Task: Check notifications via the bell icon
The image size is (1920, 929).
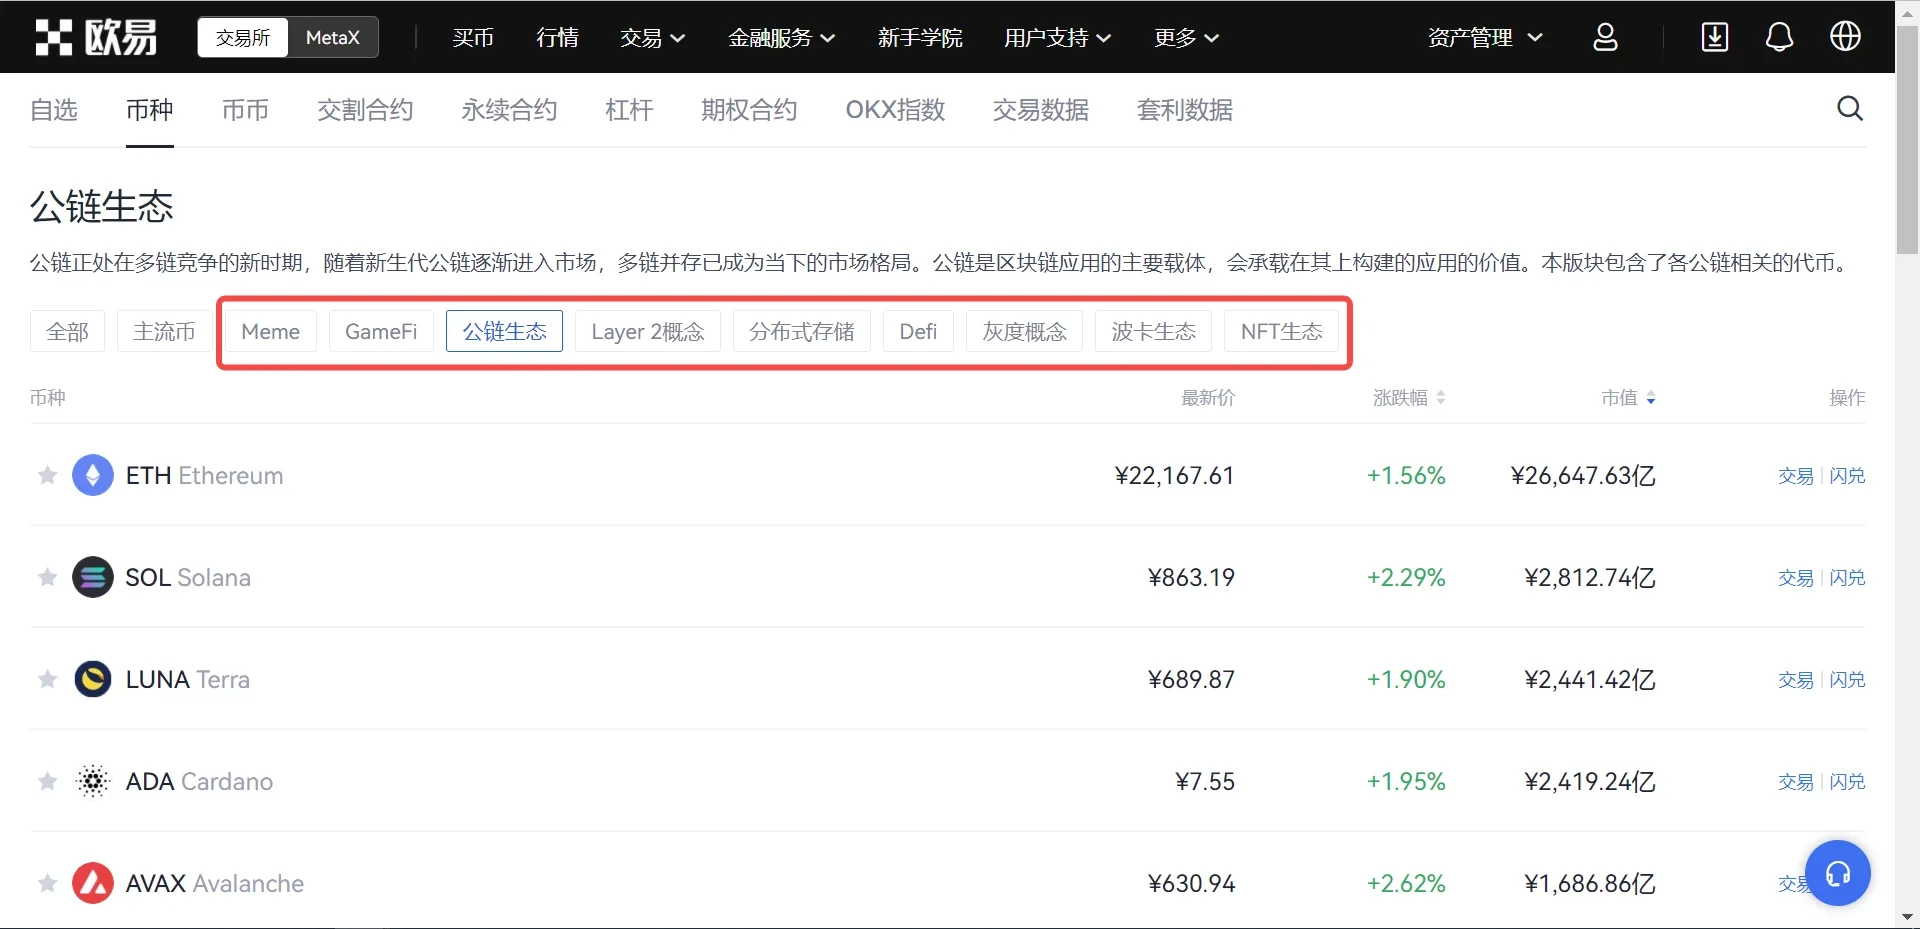Action: tap(1779, 37)
